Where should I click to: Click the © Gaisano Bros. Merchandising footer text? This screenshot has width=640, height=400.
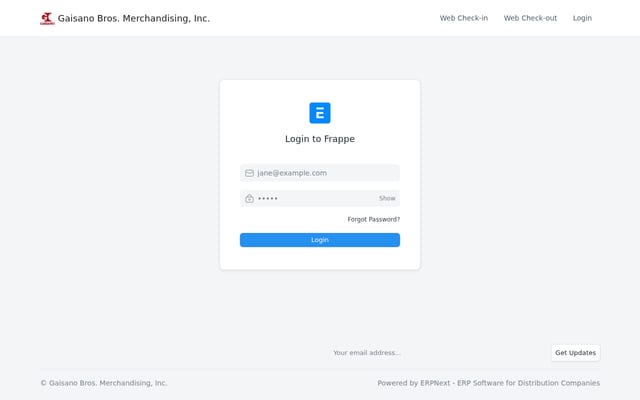coord(104,383)
